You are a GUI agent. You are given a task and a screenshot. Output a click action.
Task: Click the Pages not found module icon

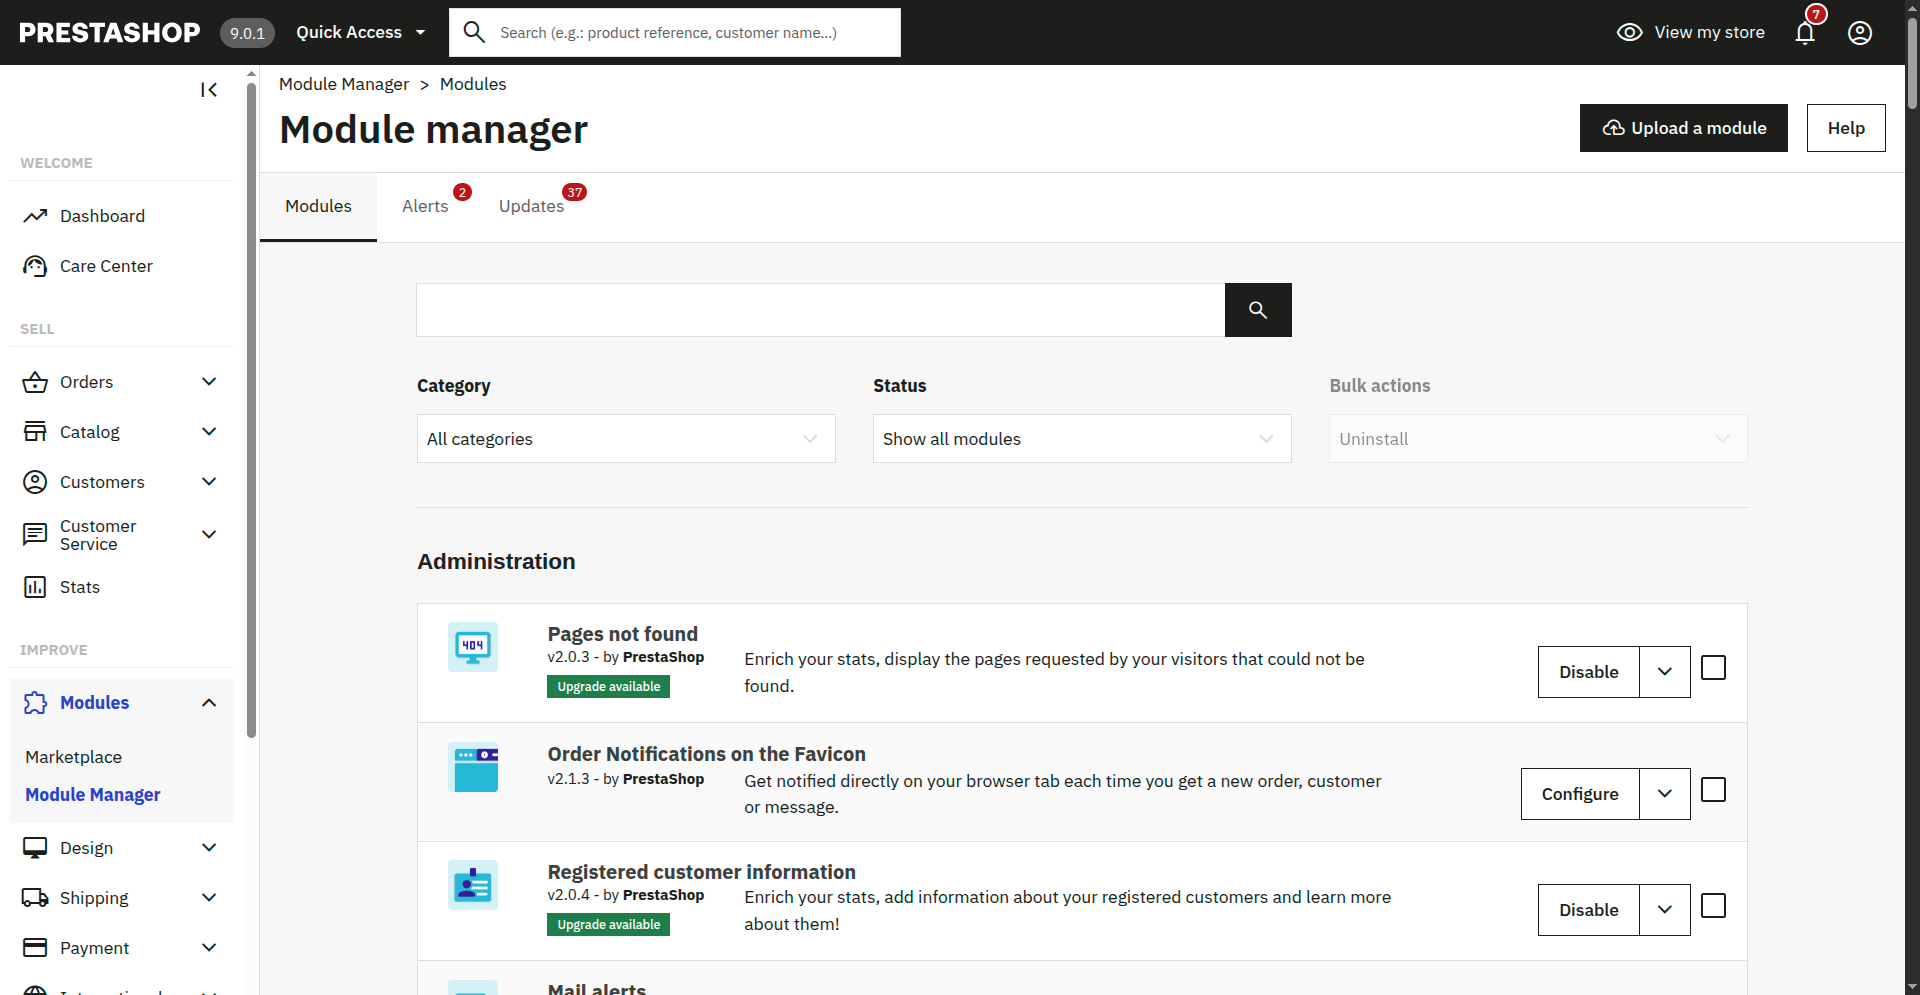(x=473, y=647)
